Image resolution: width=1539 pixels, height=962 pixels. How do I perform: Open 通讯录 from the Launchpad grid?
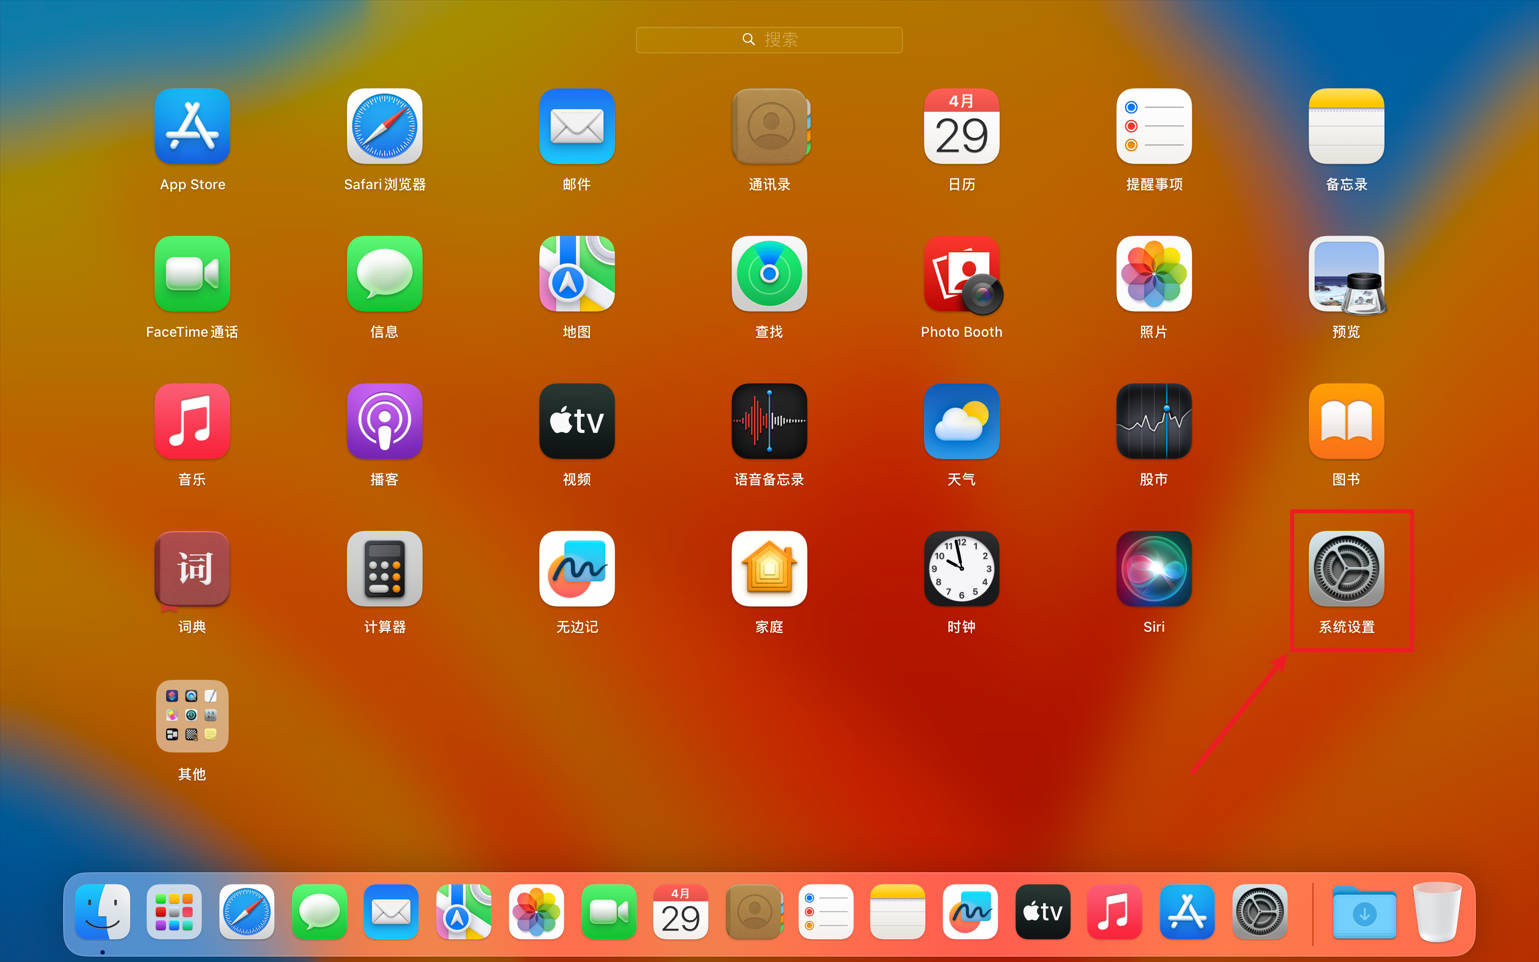(769, 126)
